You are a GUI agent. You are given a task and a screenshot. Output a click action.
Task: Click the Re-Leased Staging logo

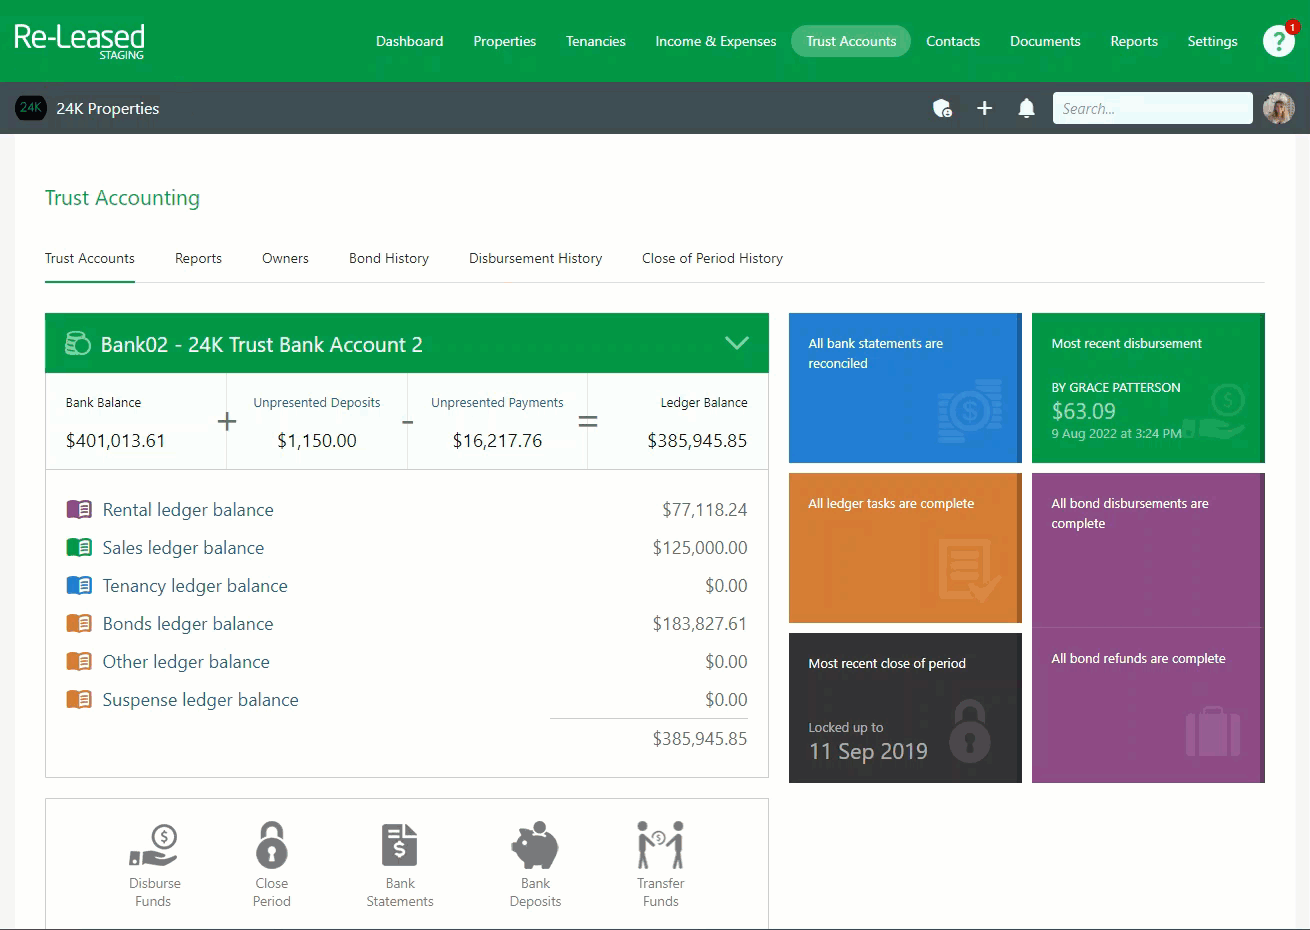pyautogui.click(x=79, y=41)
